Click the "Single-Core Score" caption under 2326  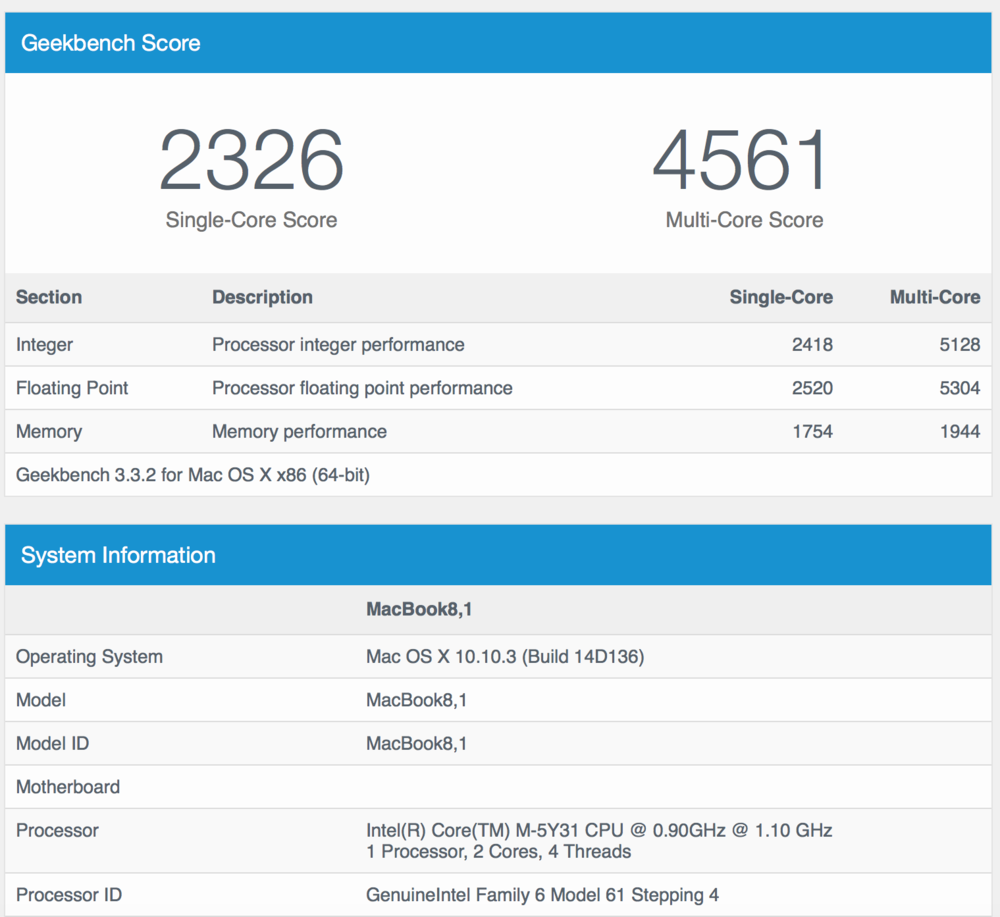click(251, 220)
